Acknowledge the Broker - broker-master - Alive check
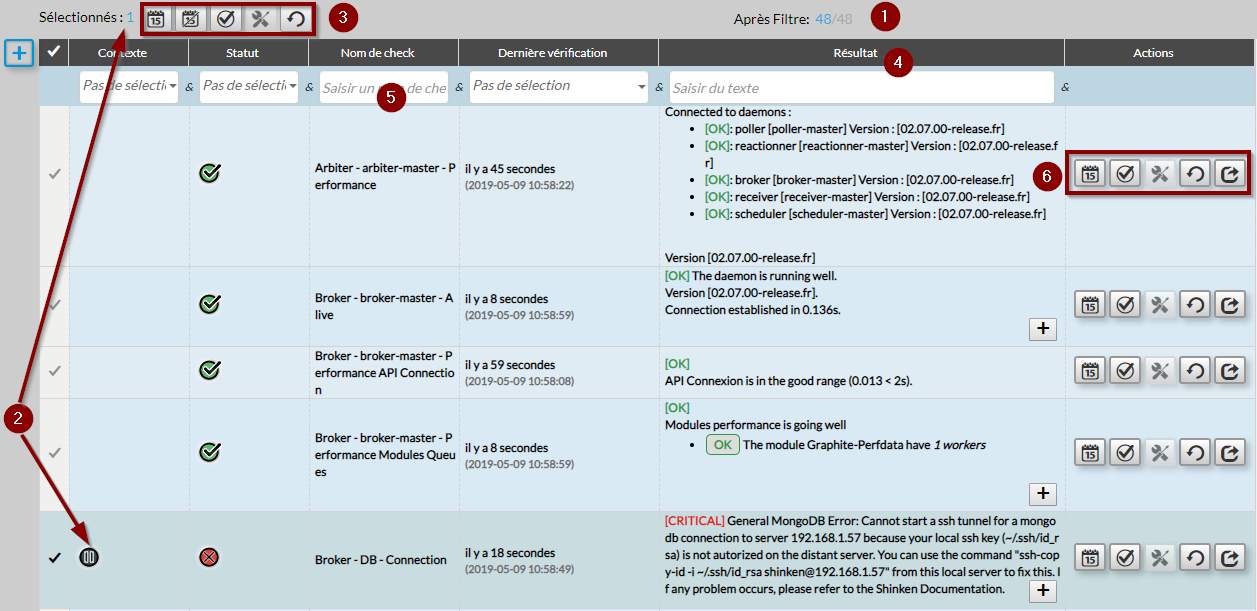Image resolution: width=1257 pixels, height=611 pixels. pos(1125,304)
